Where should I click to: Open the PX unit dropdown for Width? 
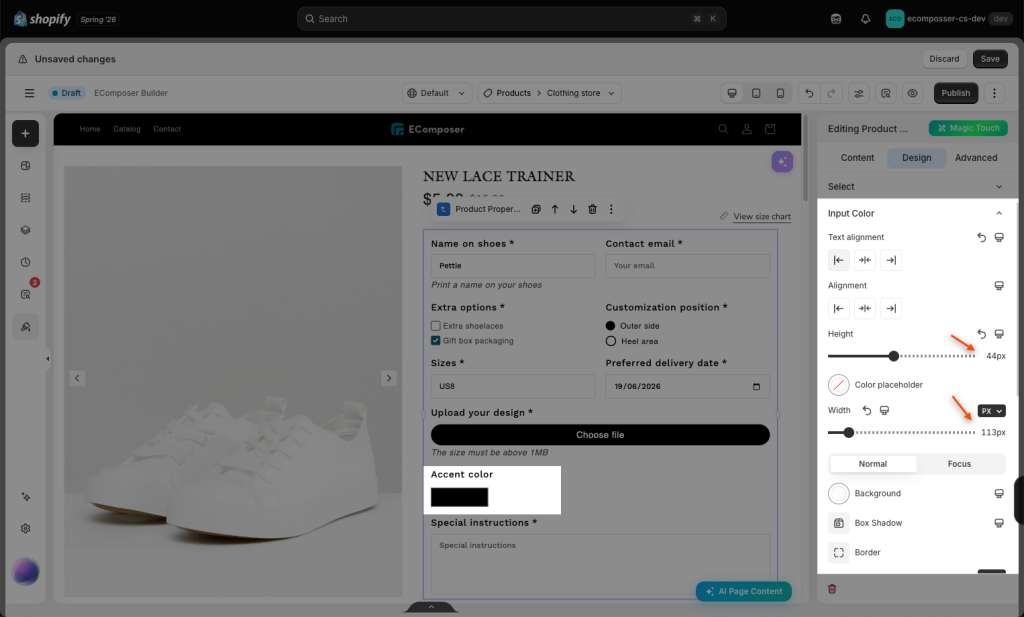point(991,411)
